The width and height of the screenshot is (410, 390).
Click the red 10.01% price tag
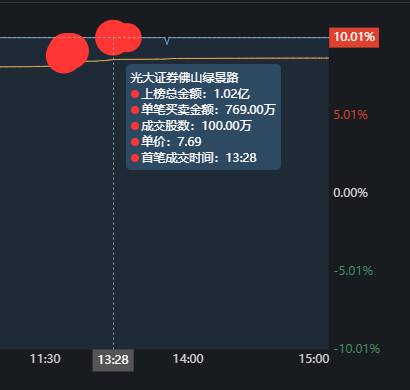click(354, 37)
